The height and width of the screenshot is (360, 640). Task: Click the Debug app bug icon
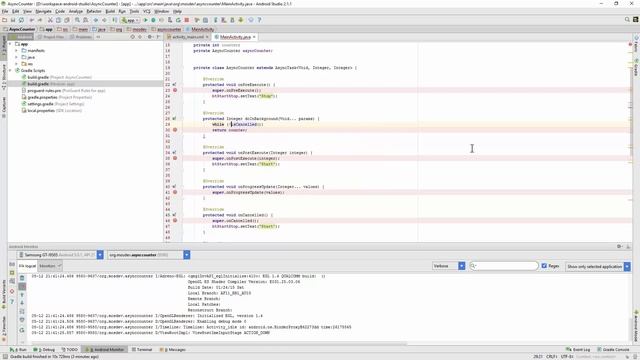(153, 20)
